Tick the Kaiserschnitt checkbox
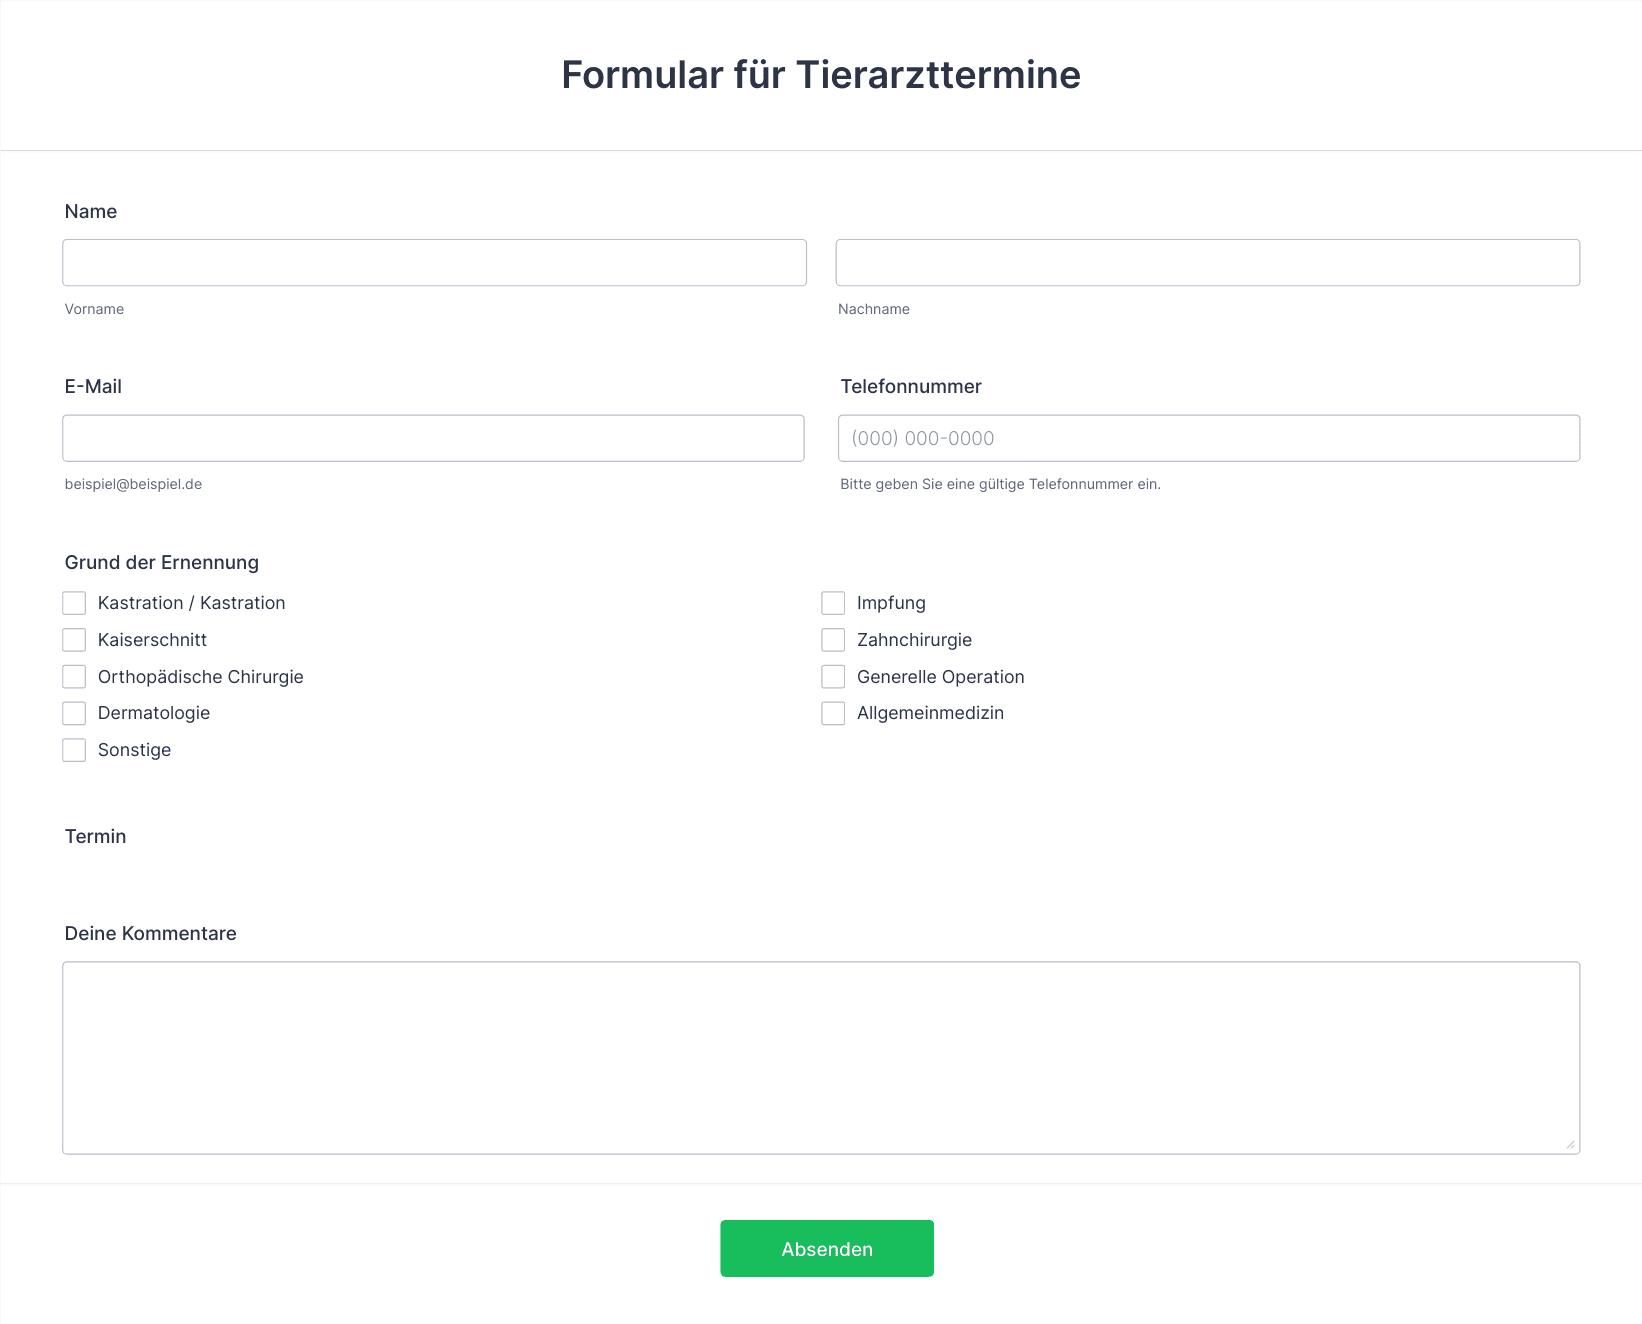The height and width of the screenshot is (1324, 1642). coord(74,640)
